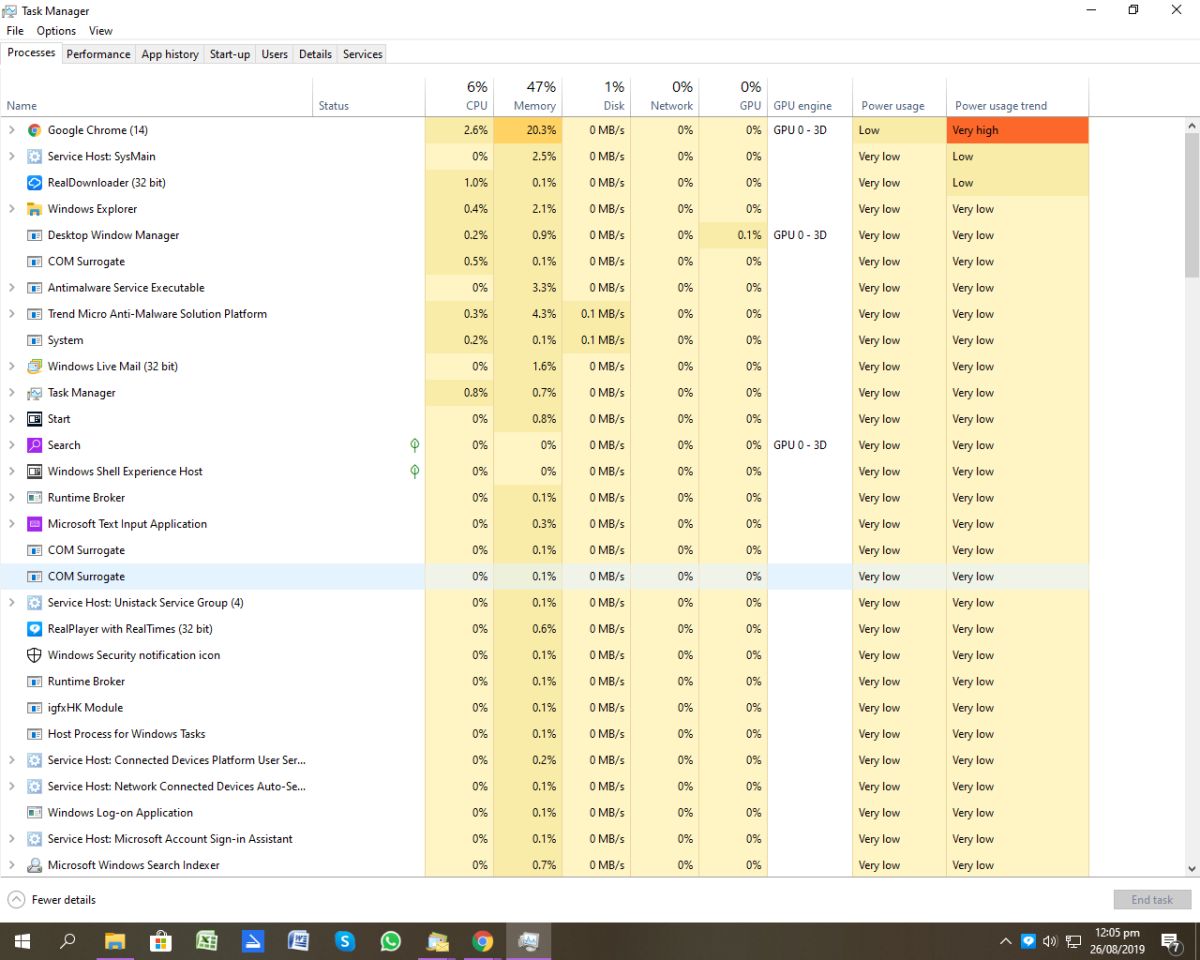
Task: Sort processes by the Name column
Action: pos(157,97)
